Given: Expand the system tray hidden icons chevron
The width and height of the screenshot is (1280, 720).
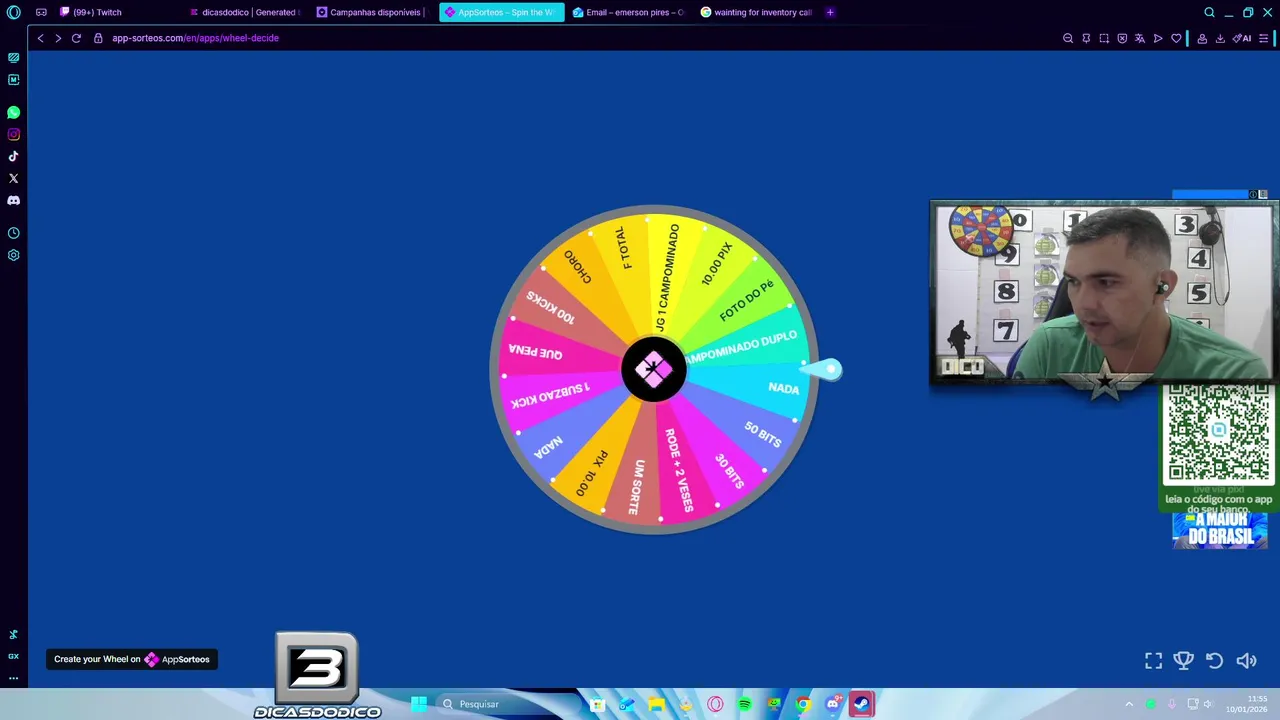Looking at the screenshot, I should tap(1129, 704).
